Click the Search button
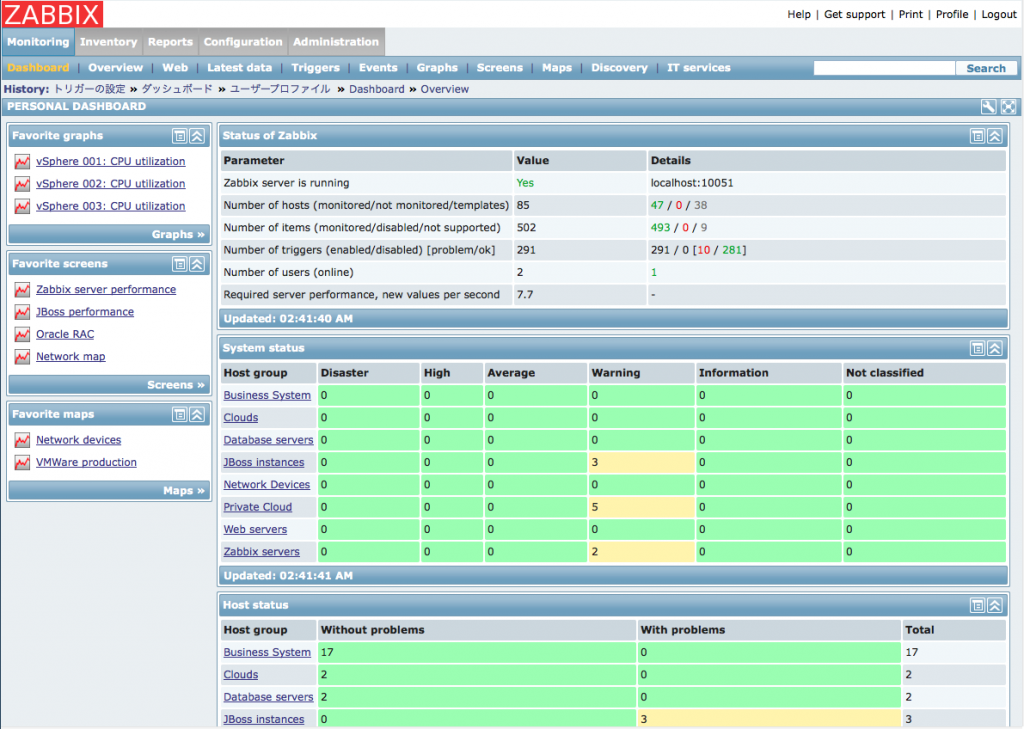1024x729 pixels. [x=987, y=67]
